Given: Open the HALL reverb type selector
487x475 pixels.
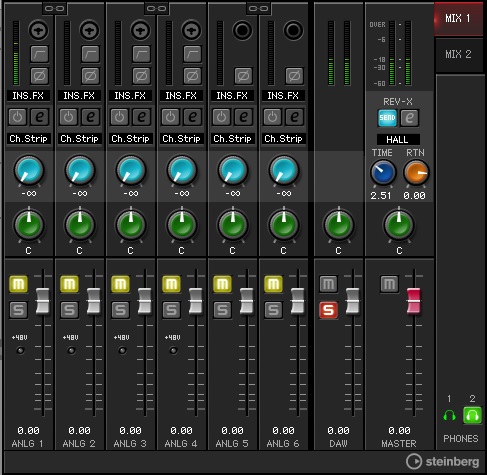Looking at the screenshot, I should 398,139.
